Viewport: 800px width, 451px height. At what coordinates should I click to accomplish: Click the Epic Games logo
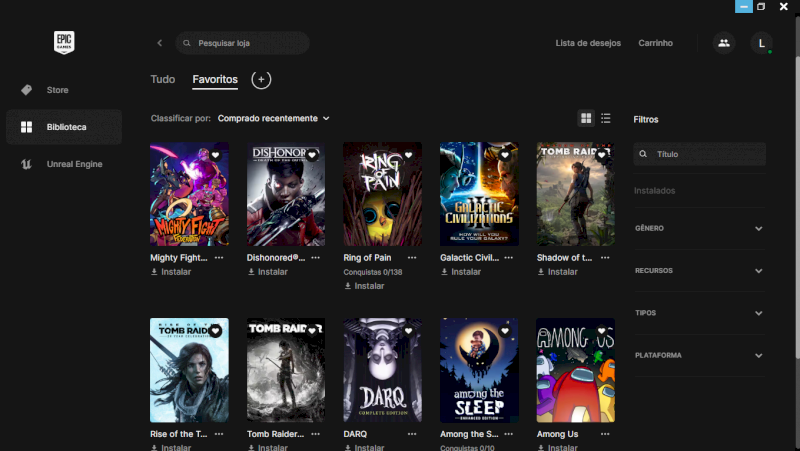pyautogui.click(x=64, y=43)
